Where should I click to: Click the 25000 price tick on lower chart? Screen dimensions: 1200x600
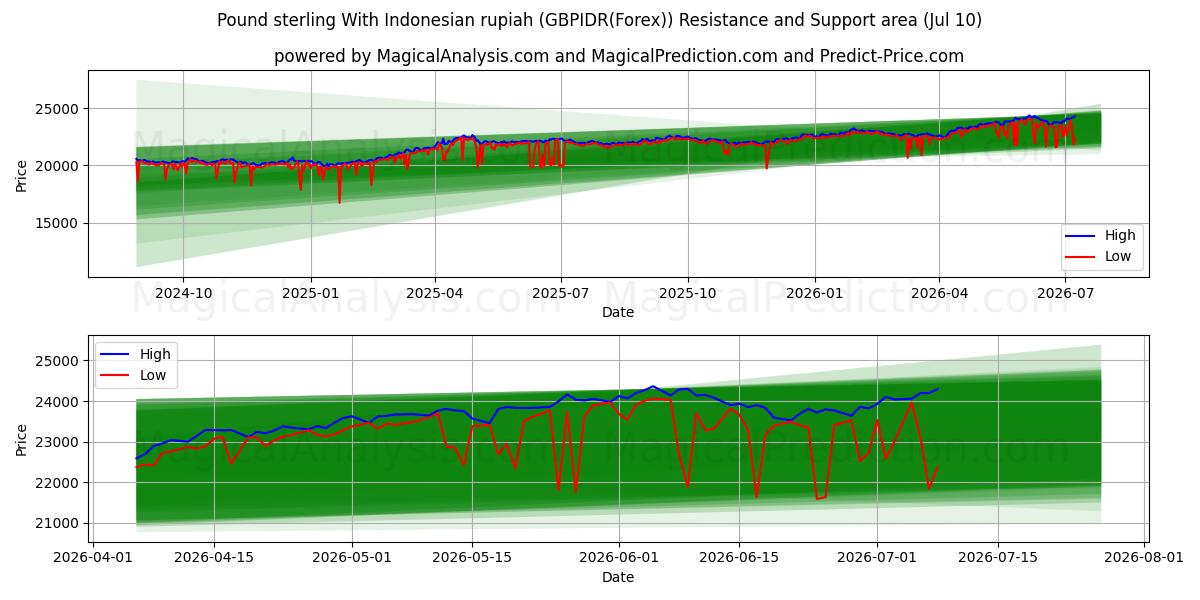pyautogui.click(x=59, y=361)
